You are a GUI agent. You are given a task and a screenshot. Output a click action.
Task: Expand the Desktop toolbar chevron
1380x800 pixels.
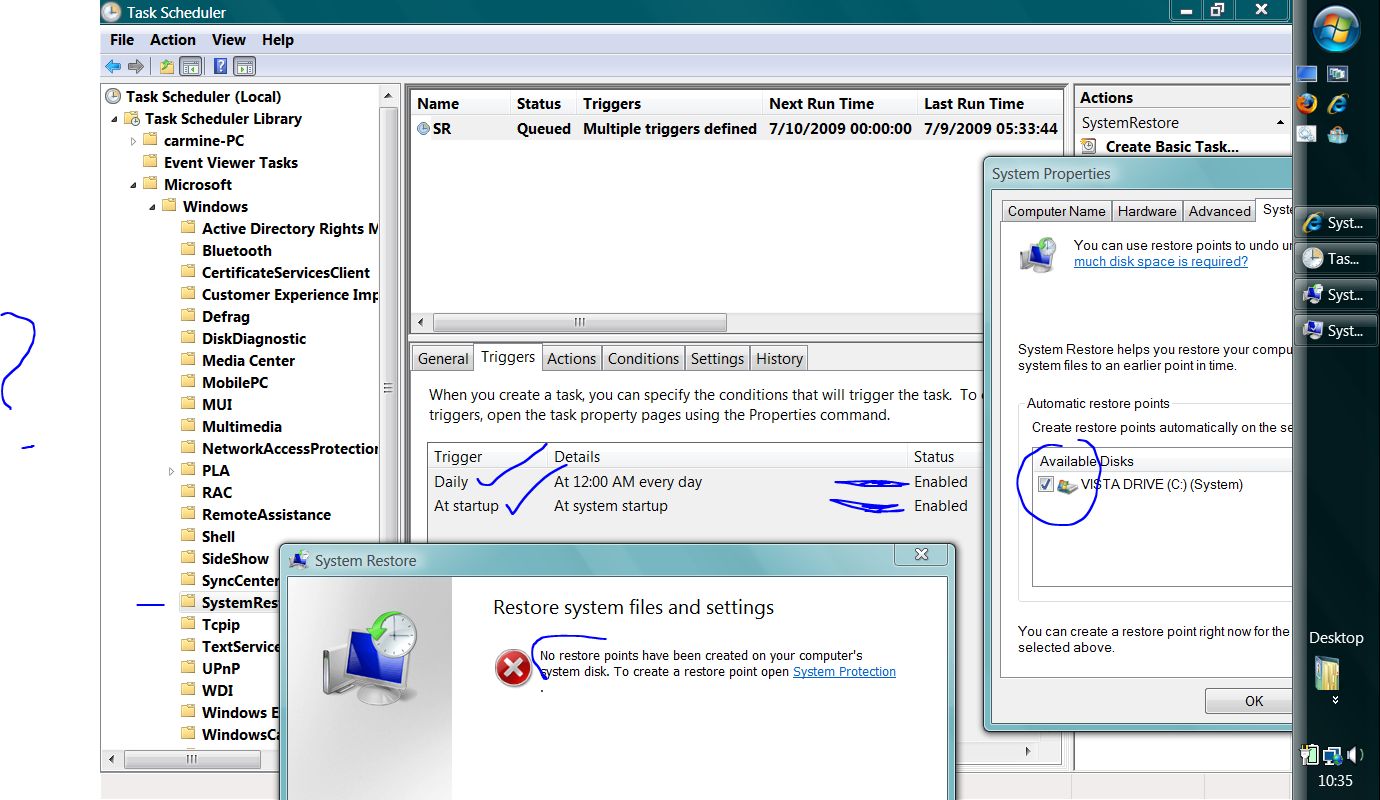(1335, 701)
